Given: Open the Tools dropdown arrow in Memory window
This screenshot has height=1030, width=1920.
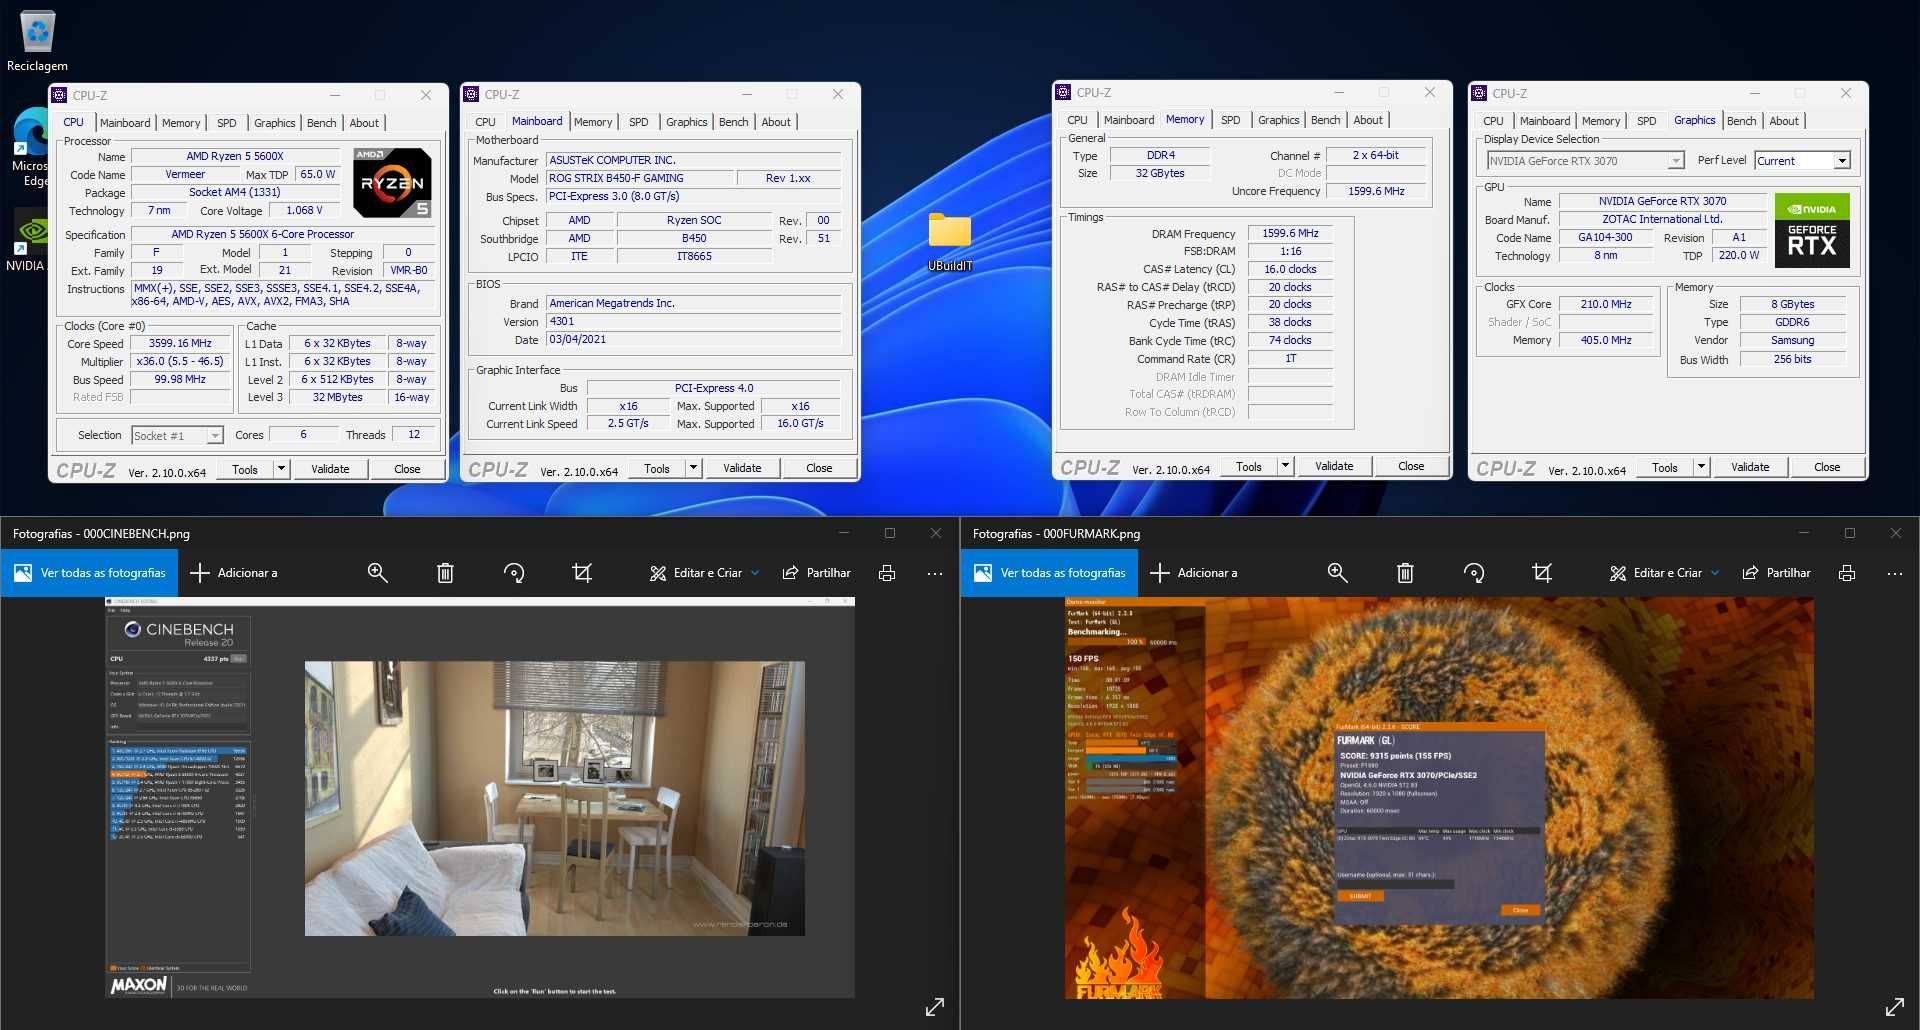Looking at the screenshot, I should point(1285,466).
